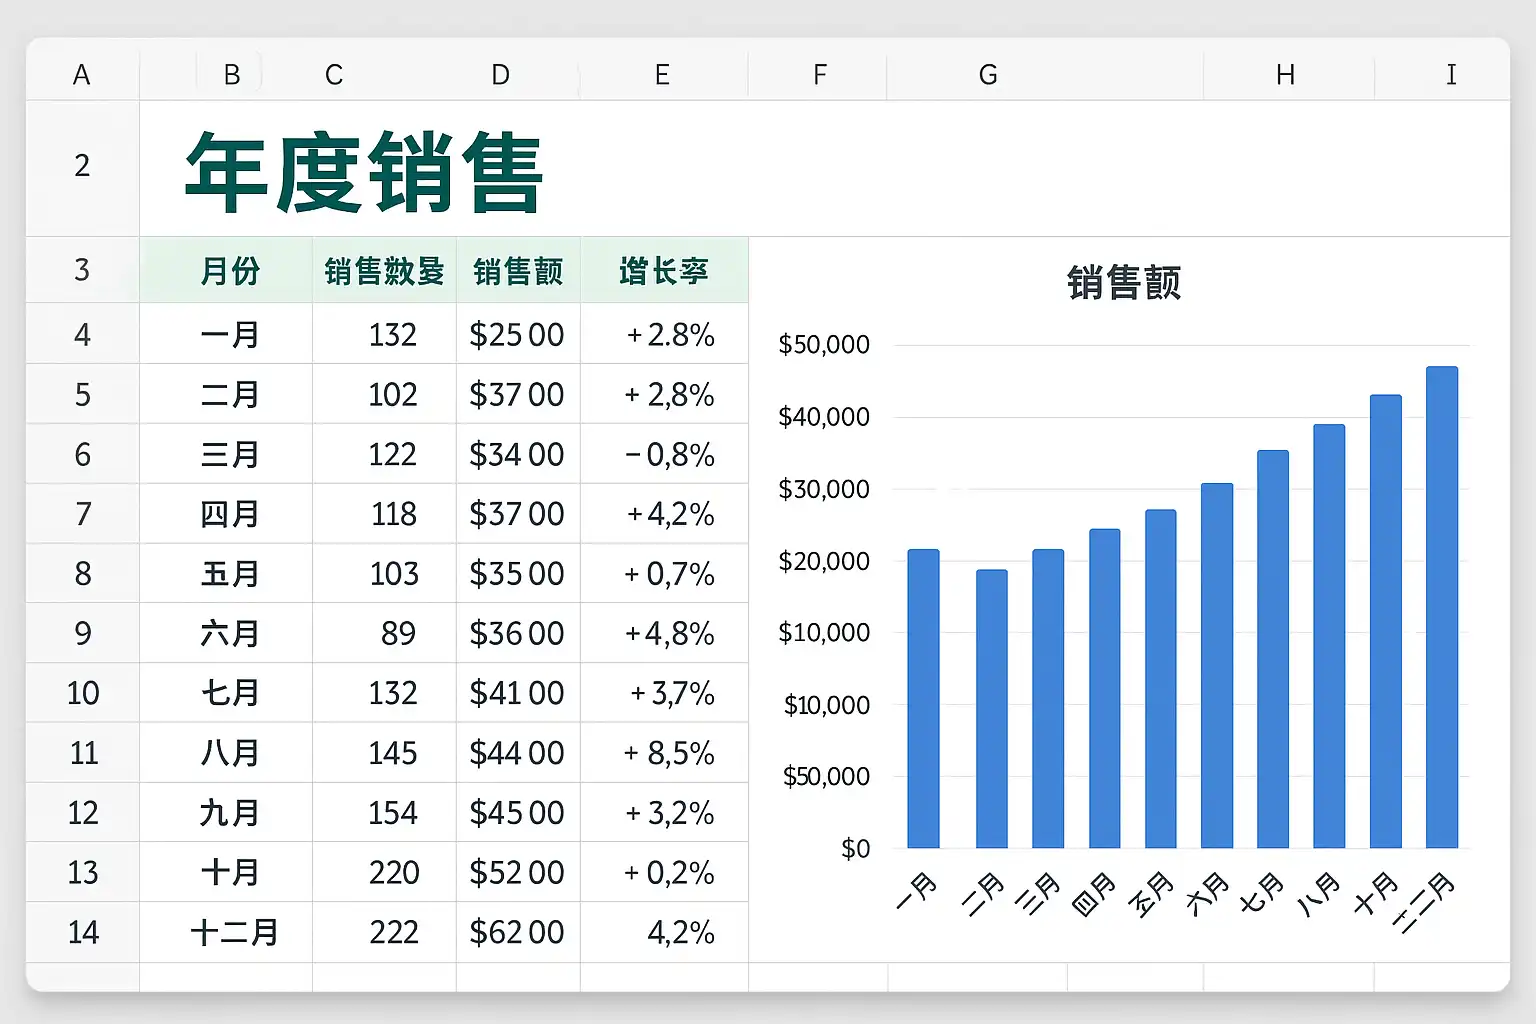Click the 十二月 cell in the table
The image size is (1536, 1024).
pyautogui.click(x=234, y=932)
